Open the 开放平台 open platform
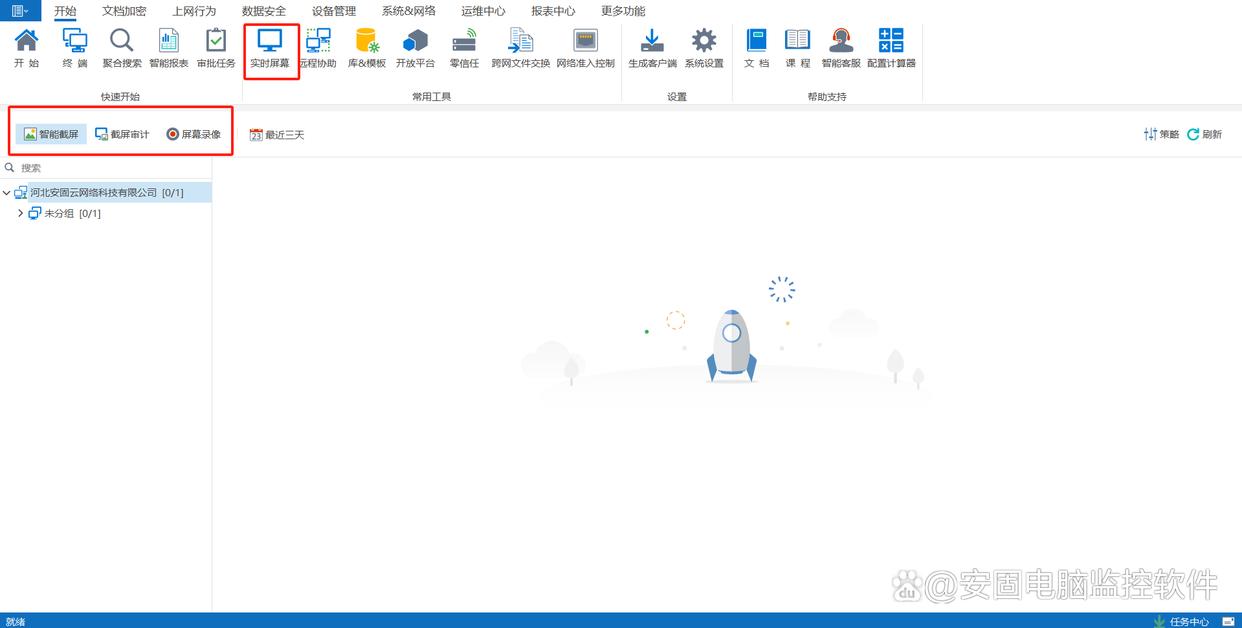Screen dimensions: 1242x628 [x=415, y=48]
